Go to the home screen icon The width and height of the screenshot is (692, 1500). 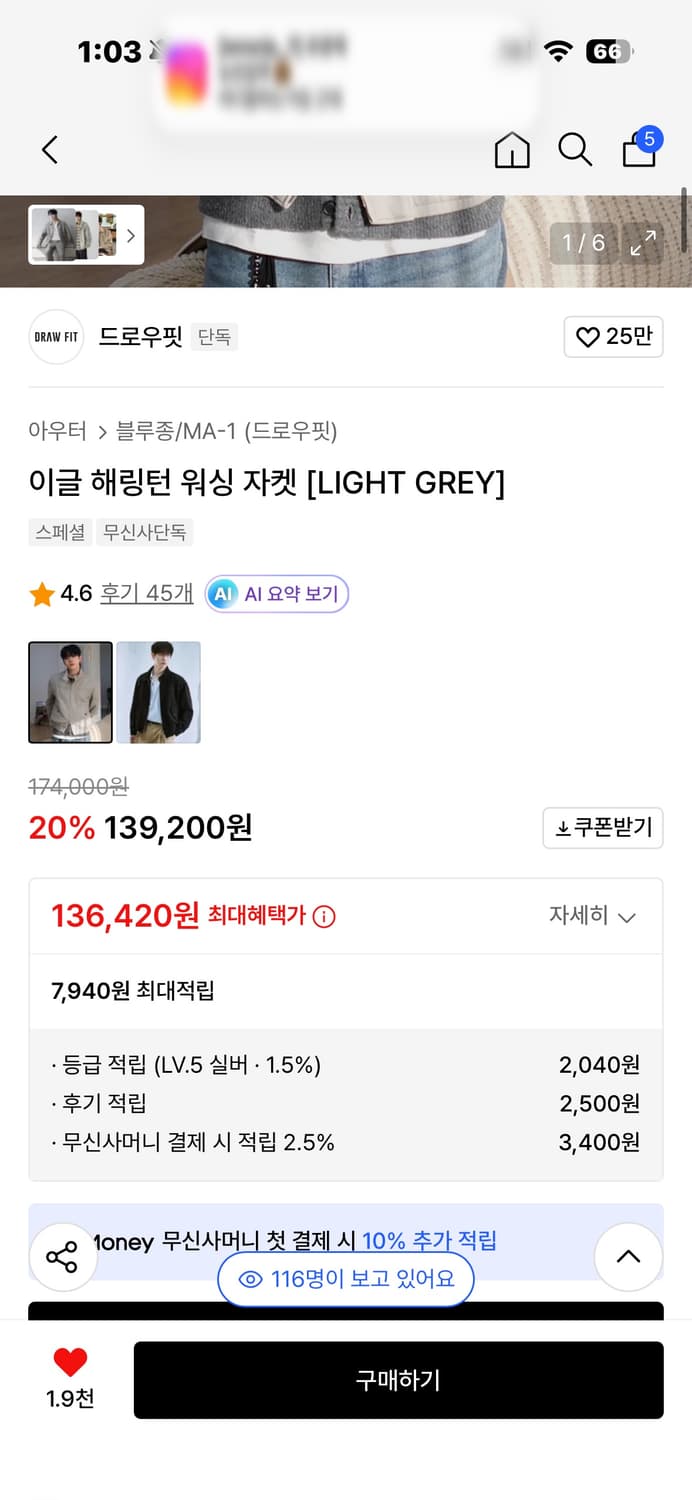[x=512, y=152]
